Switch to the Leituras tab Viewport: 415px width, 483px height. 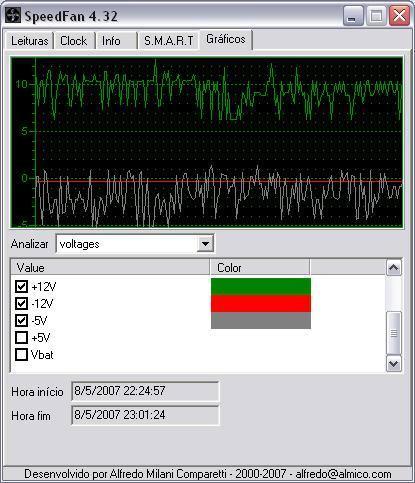coord(29,41)
